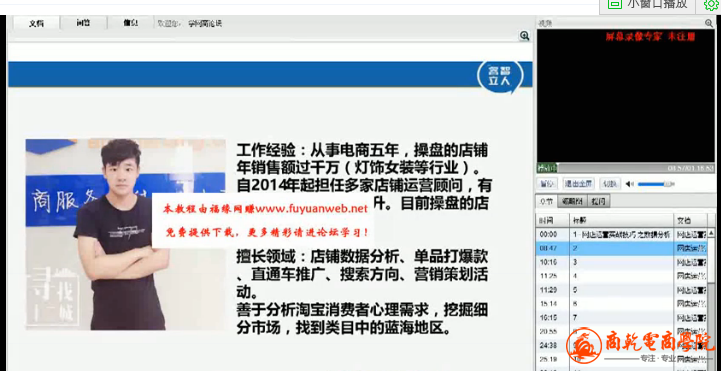The width and height of the screenshot is (721, 371).
Task: Click the 小窗口播放 mini-window icon
Action: pos(615,4)
